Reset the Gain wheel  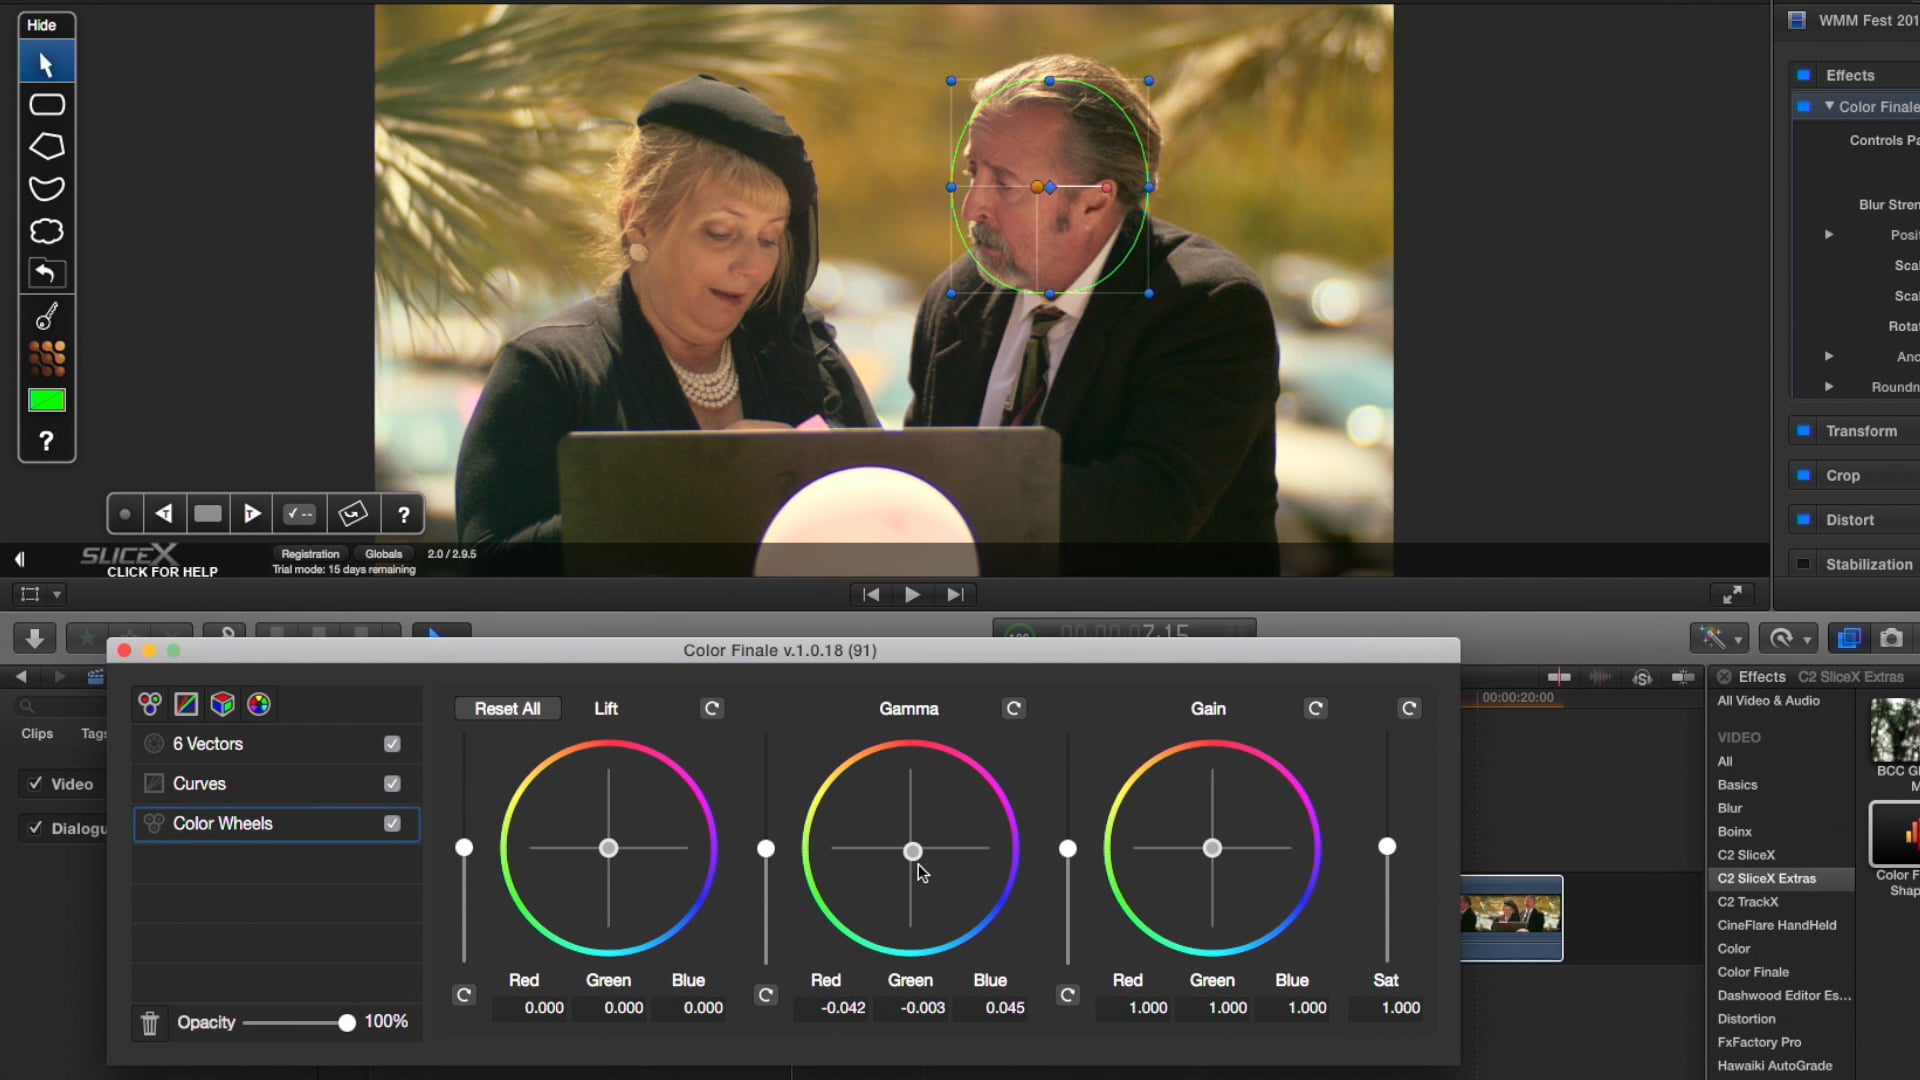coord(1316,709)
